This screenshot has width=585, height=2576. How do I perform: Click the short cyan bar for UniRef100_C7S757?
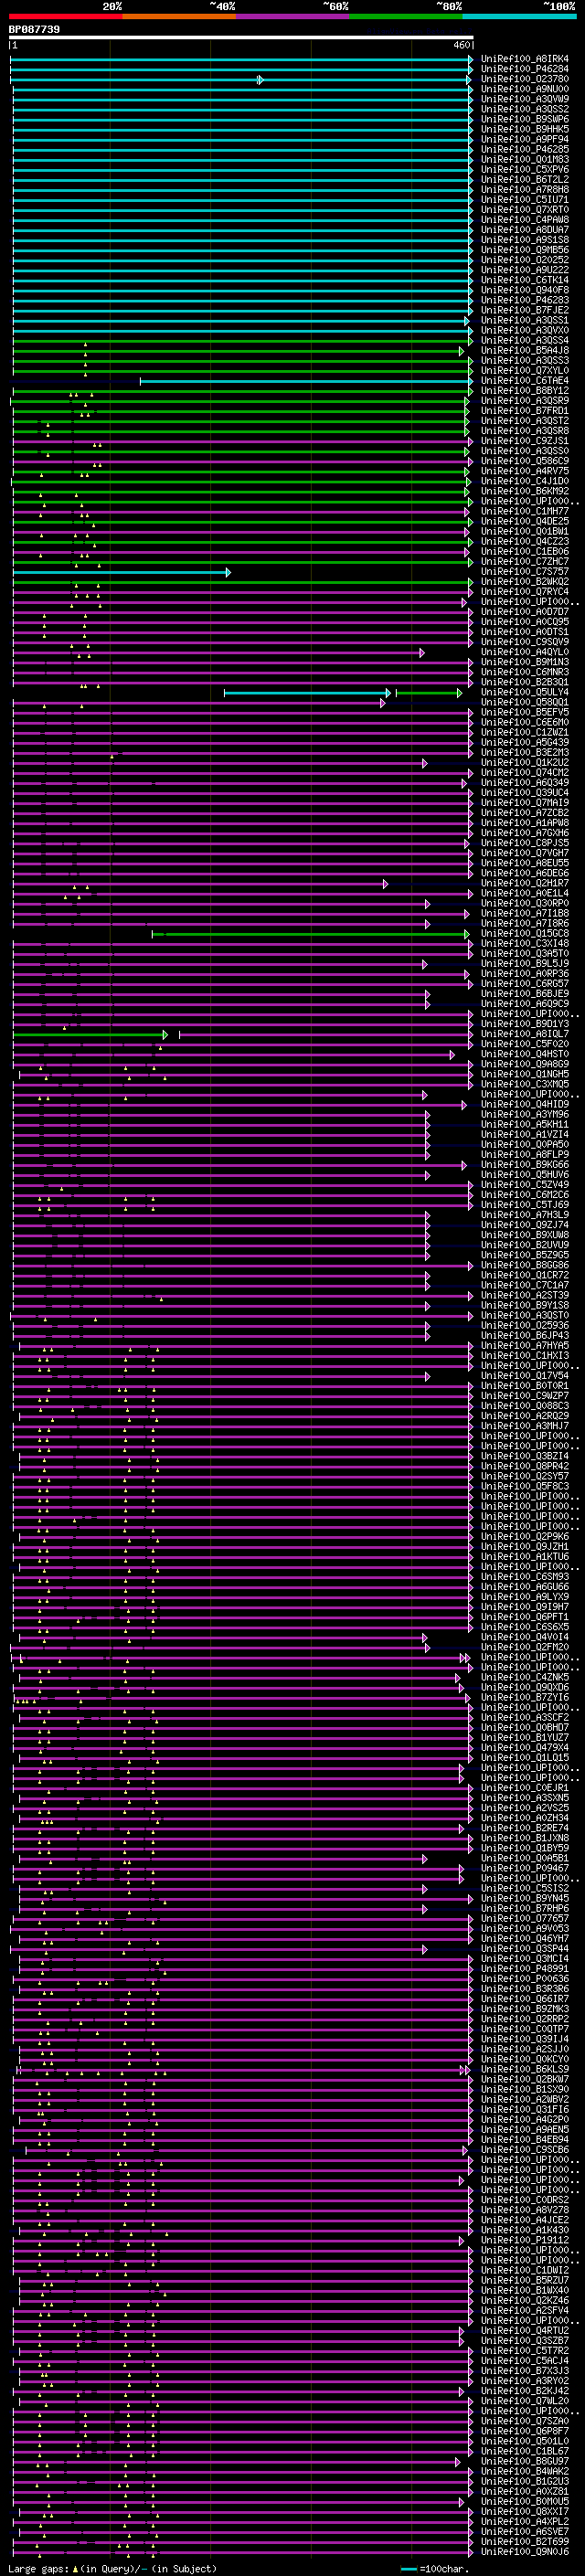(x=121, y=573)
